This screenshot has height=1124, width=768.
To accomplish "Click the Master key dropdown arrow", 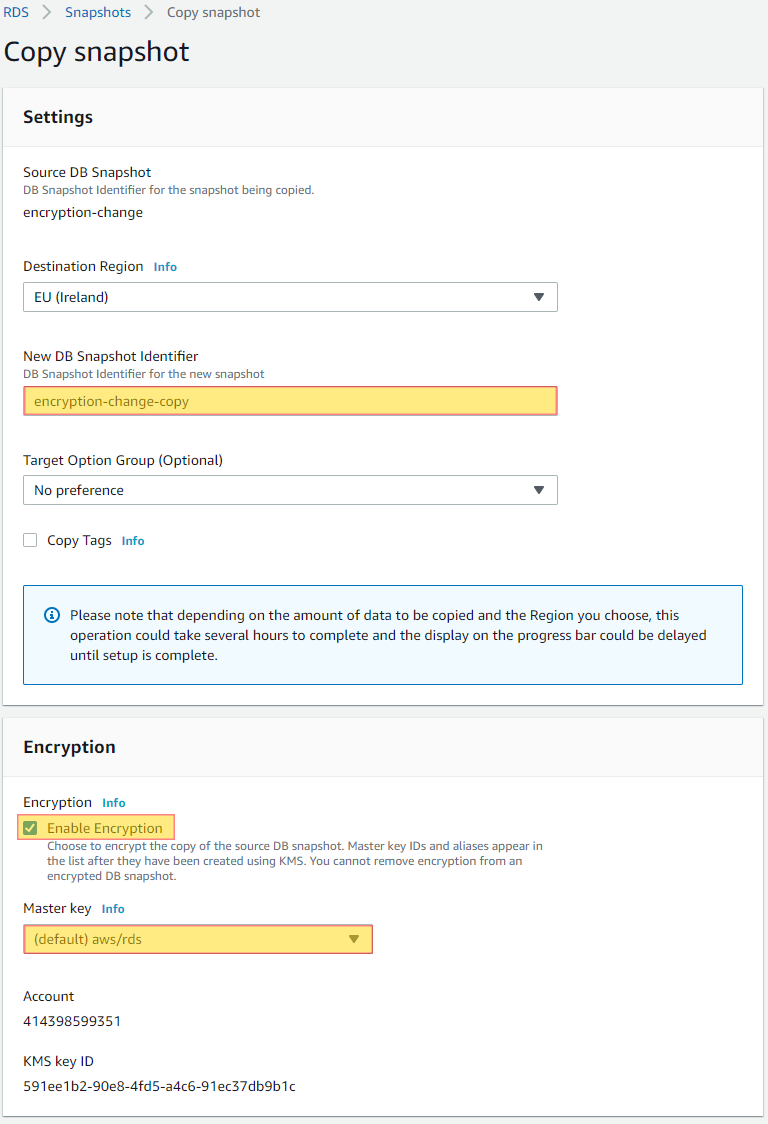I will [x=354, y=939].
